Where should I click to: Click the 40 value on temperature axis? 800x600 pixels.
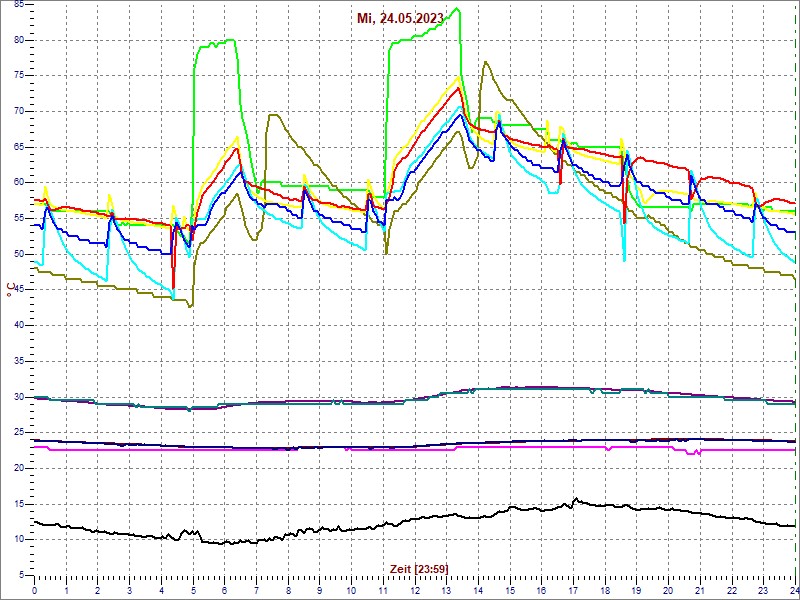[x=19, y=325]
